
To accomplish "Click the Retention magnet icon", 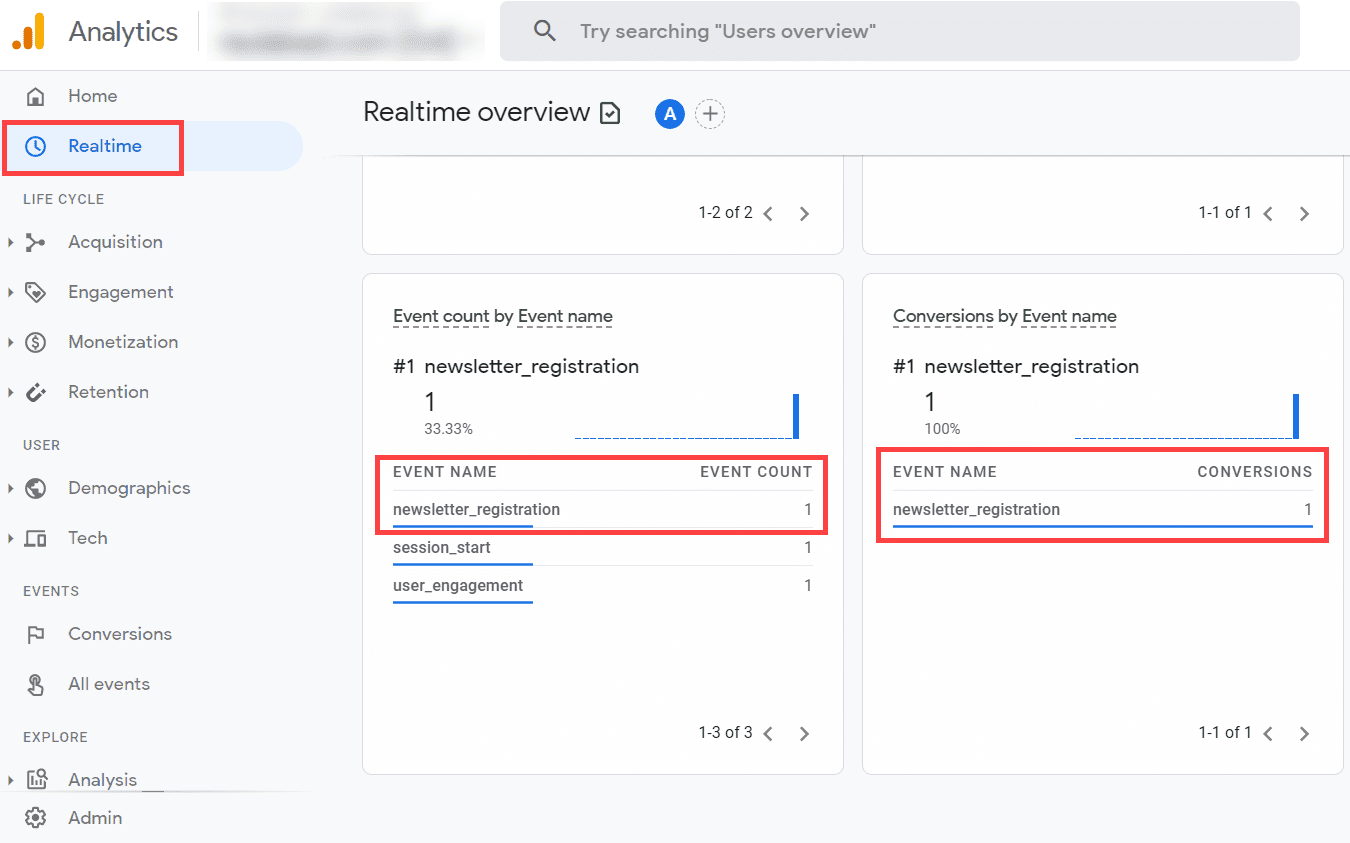I will pos(35,392).
